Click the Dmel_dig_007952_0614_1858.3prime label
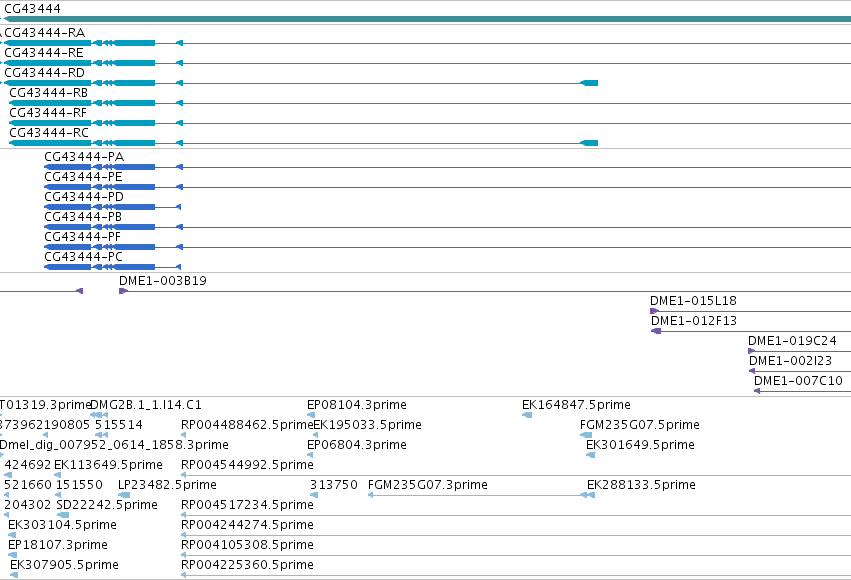Screen dimensions: 851x580 pos(114,445)
